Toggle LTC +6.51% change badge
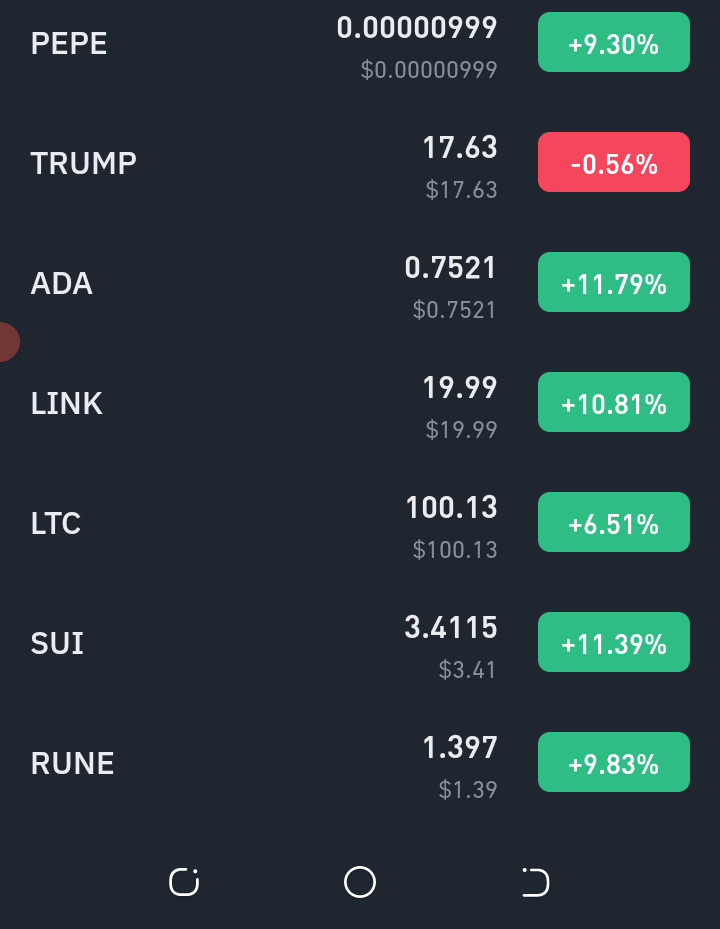Image resolution: width=720 pixels, height=929 pixels. 613,522
